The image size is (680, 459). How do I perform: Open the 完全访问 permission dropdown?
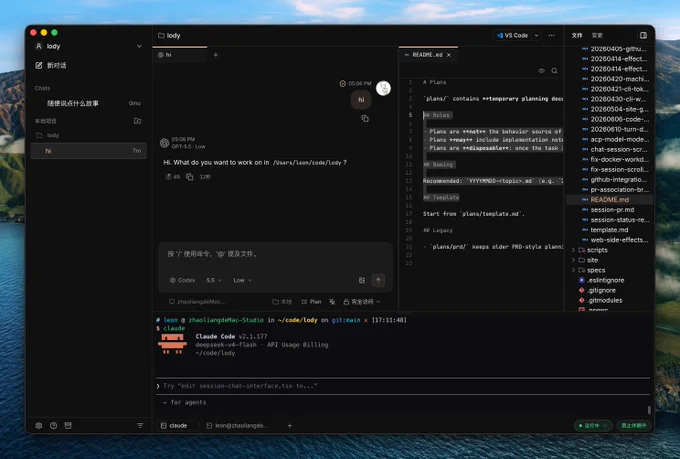point(362,302)
